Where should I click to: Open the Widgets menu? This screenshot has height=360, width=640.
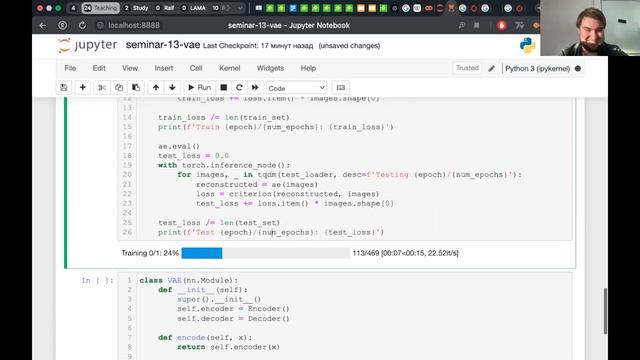270,68
